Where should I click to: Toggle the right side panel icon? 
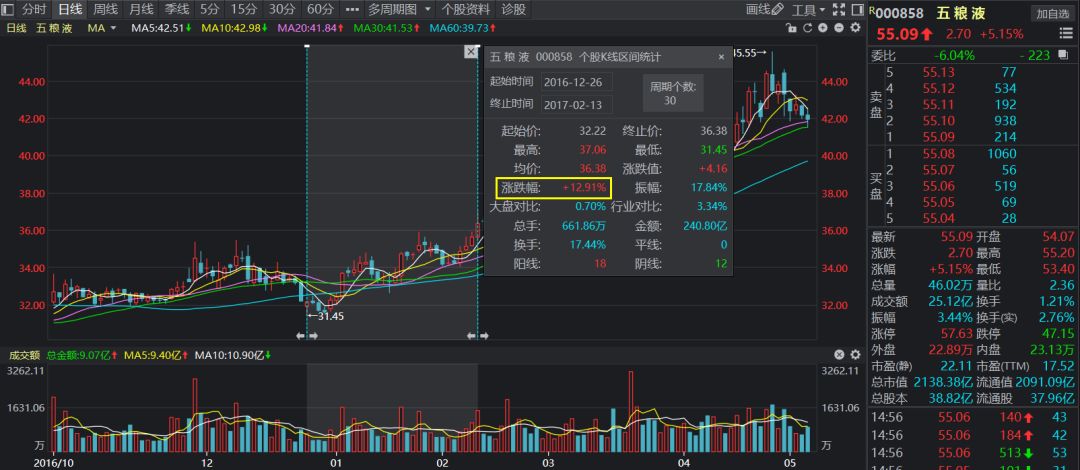click(x=856, y=10)
